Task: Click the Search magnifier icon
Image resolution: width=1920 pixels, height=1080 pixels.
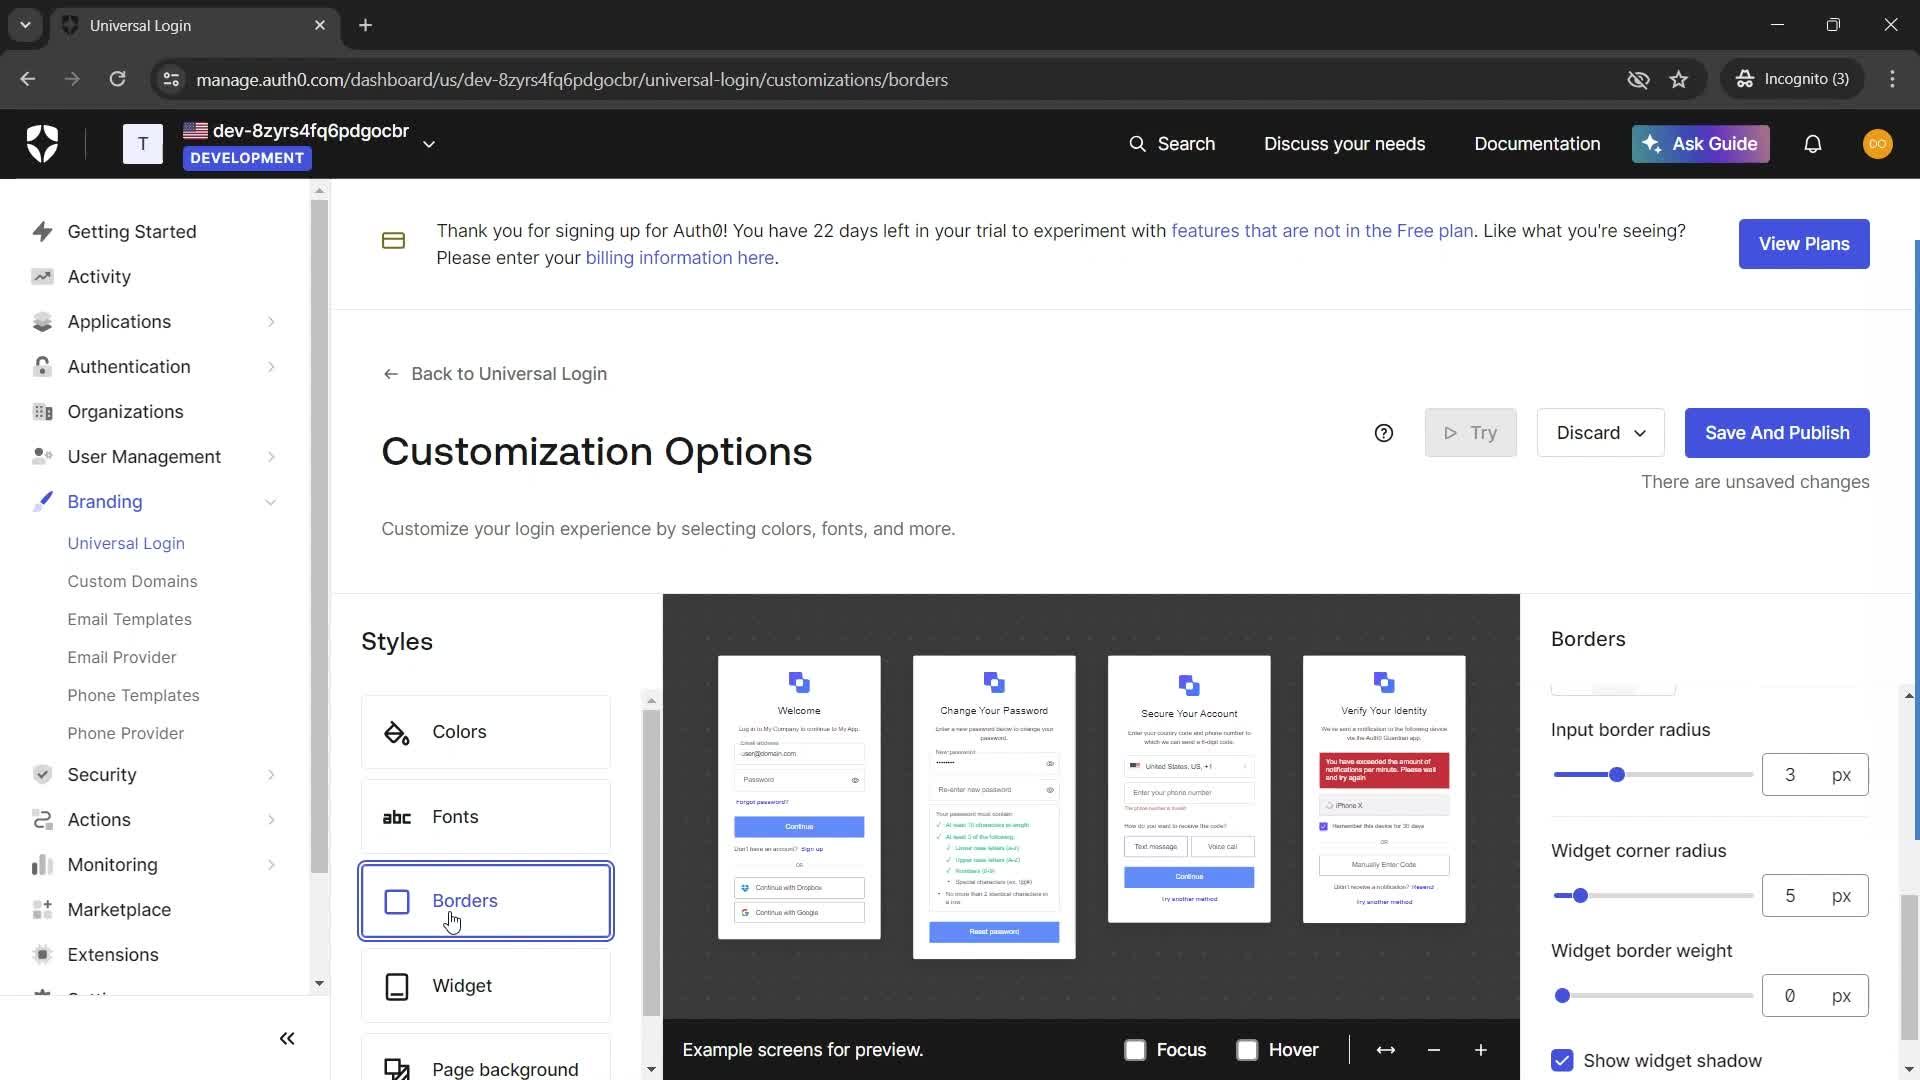Action: click(1137, 144)
